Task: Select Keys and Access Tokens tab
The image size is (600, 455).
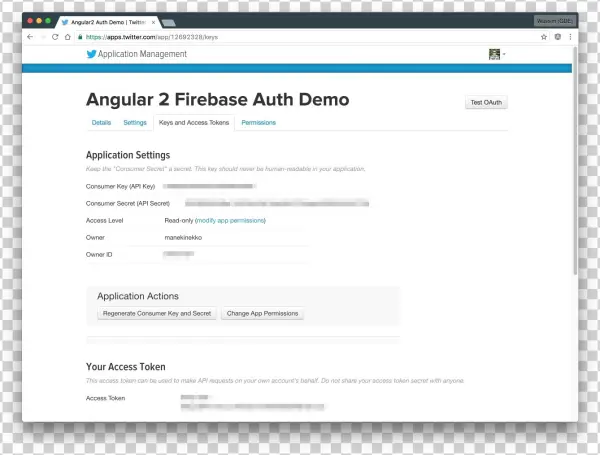Action: [x=194, y=122]
